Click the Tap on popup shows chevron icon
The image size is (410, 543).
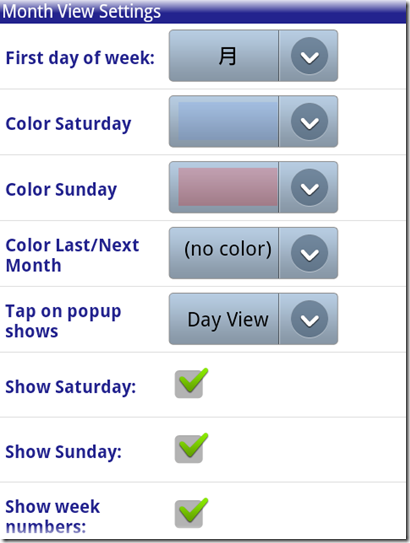pos(309,319)
